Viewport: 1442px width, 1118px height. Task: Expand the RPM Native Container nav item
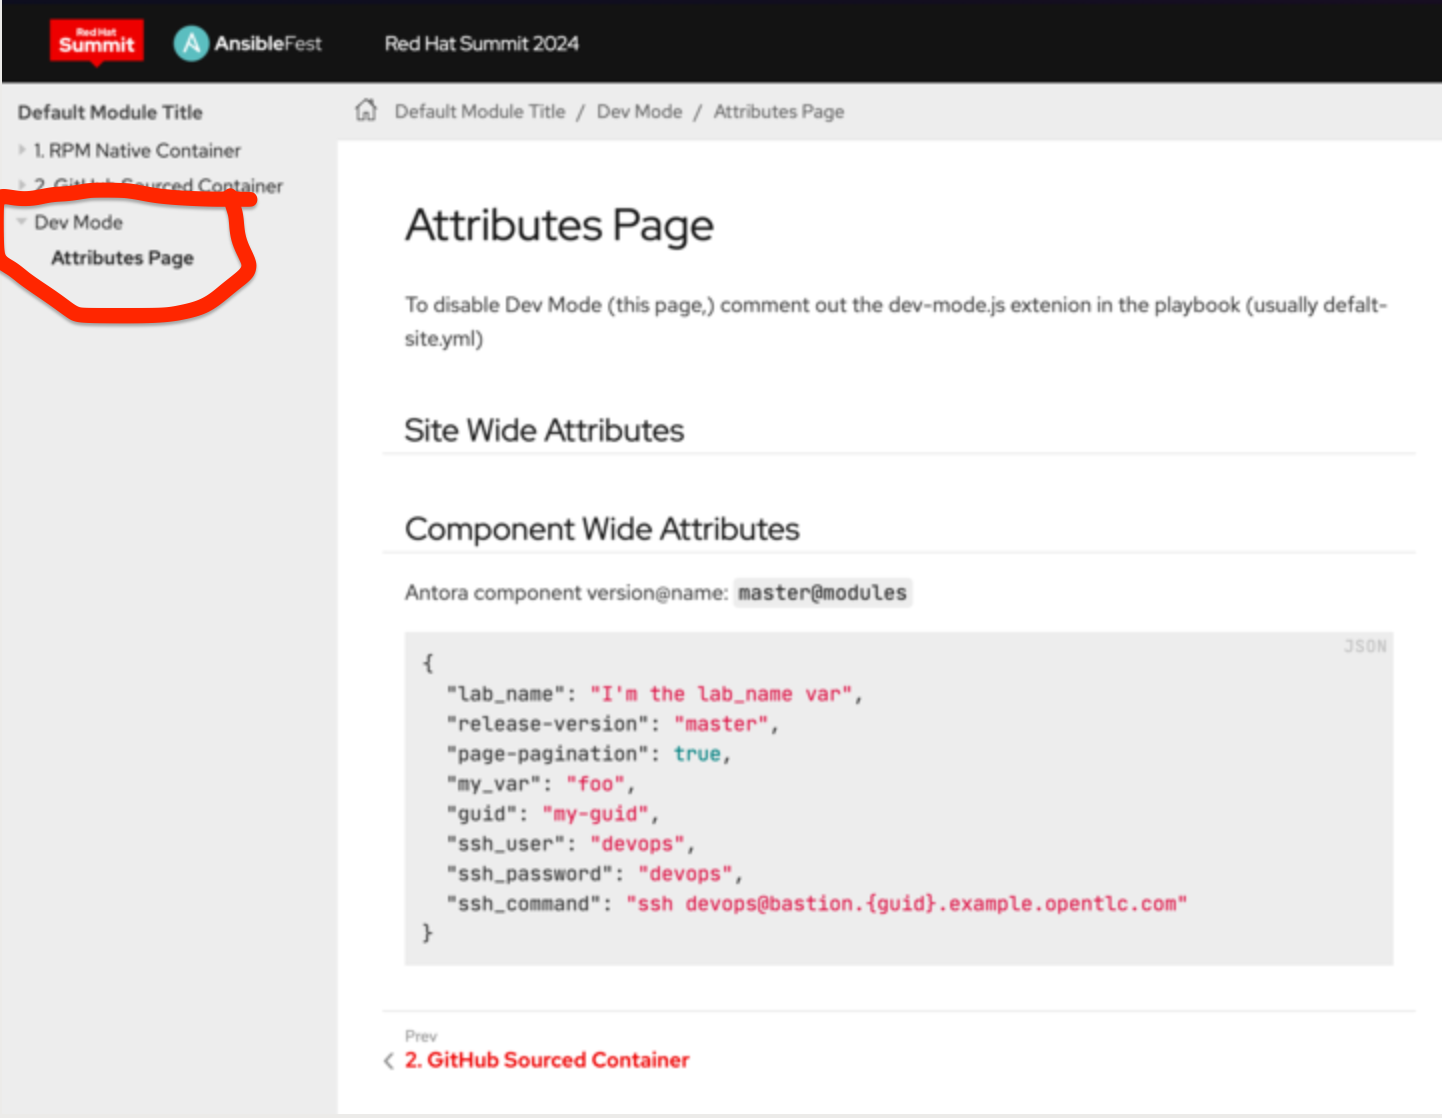pos(22,150)
